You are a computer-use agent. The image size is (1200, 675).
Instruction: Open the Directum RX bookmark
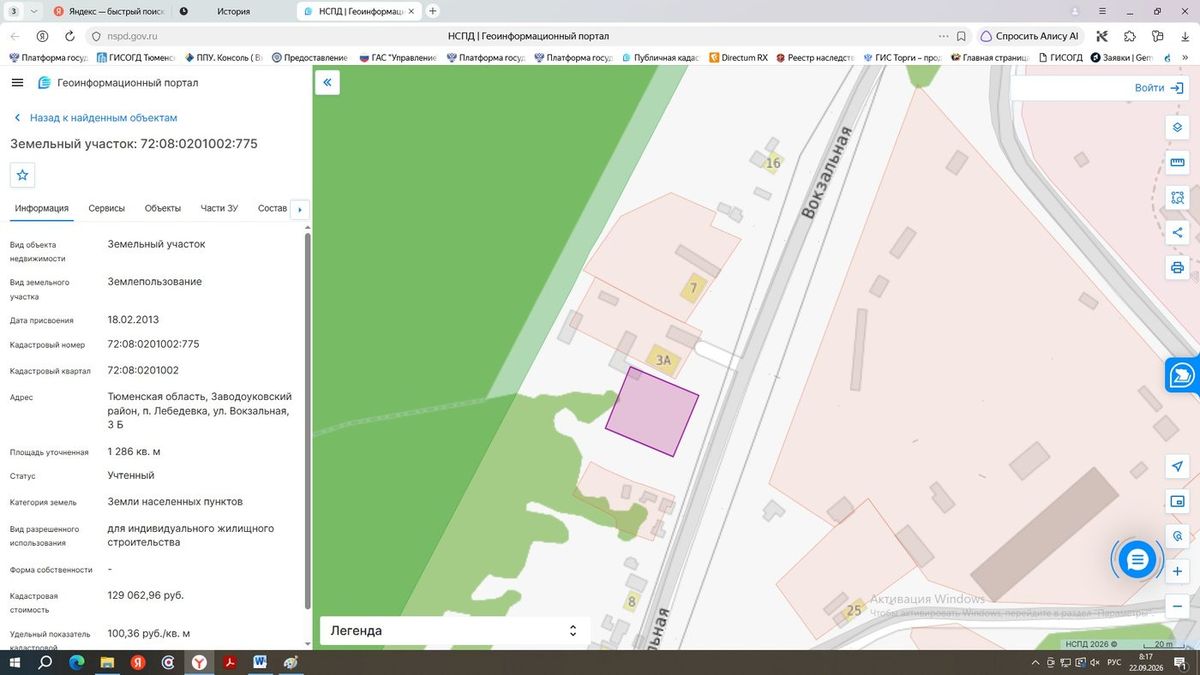[x=738, y=58]
